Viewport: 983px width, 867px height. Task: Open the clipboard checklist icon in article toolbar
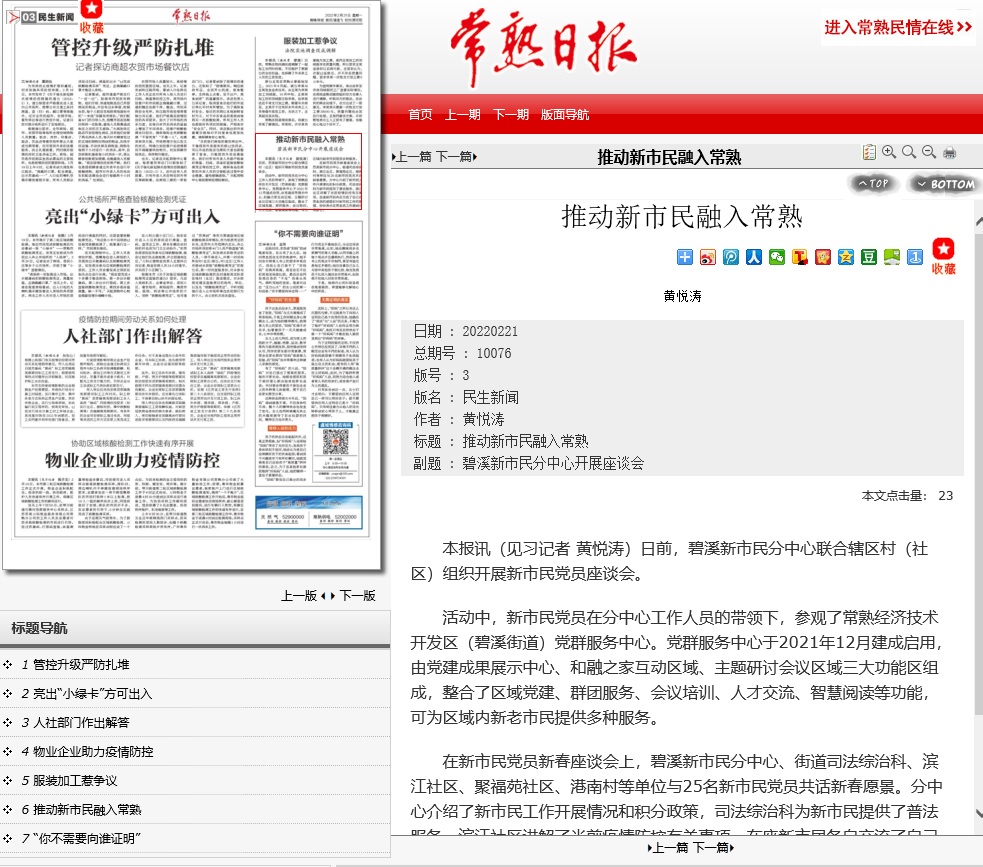869,152
